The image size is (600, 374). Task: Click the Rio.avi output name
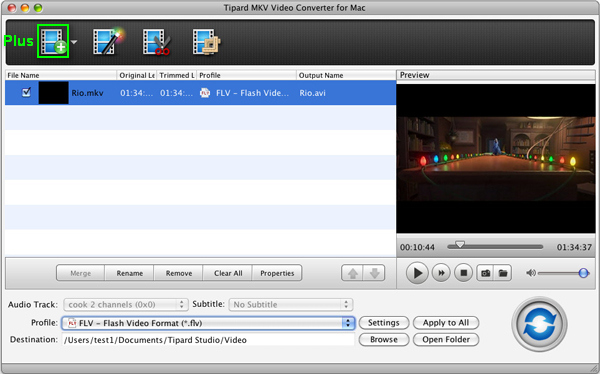312,93
